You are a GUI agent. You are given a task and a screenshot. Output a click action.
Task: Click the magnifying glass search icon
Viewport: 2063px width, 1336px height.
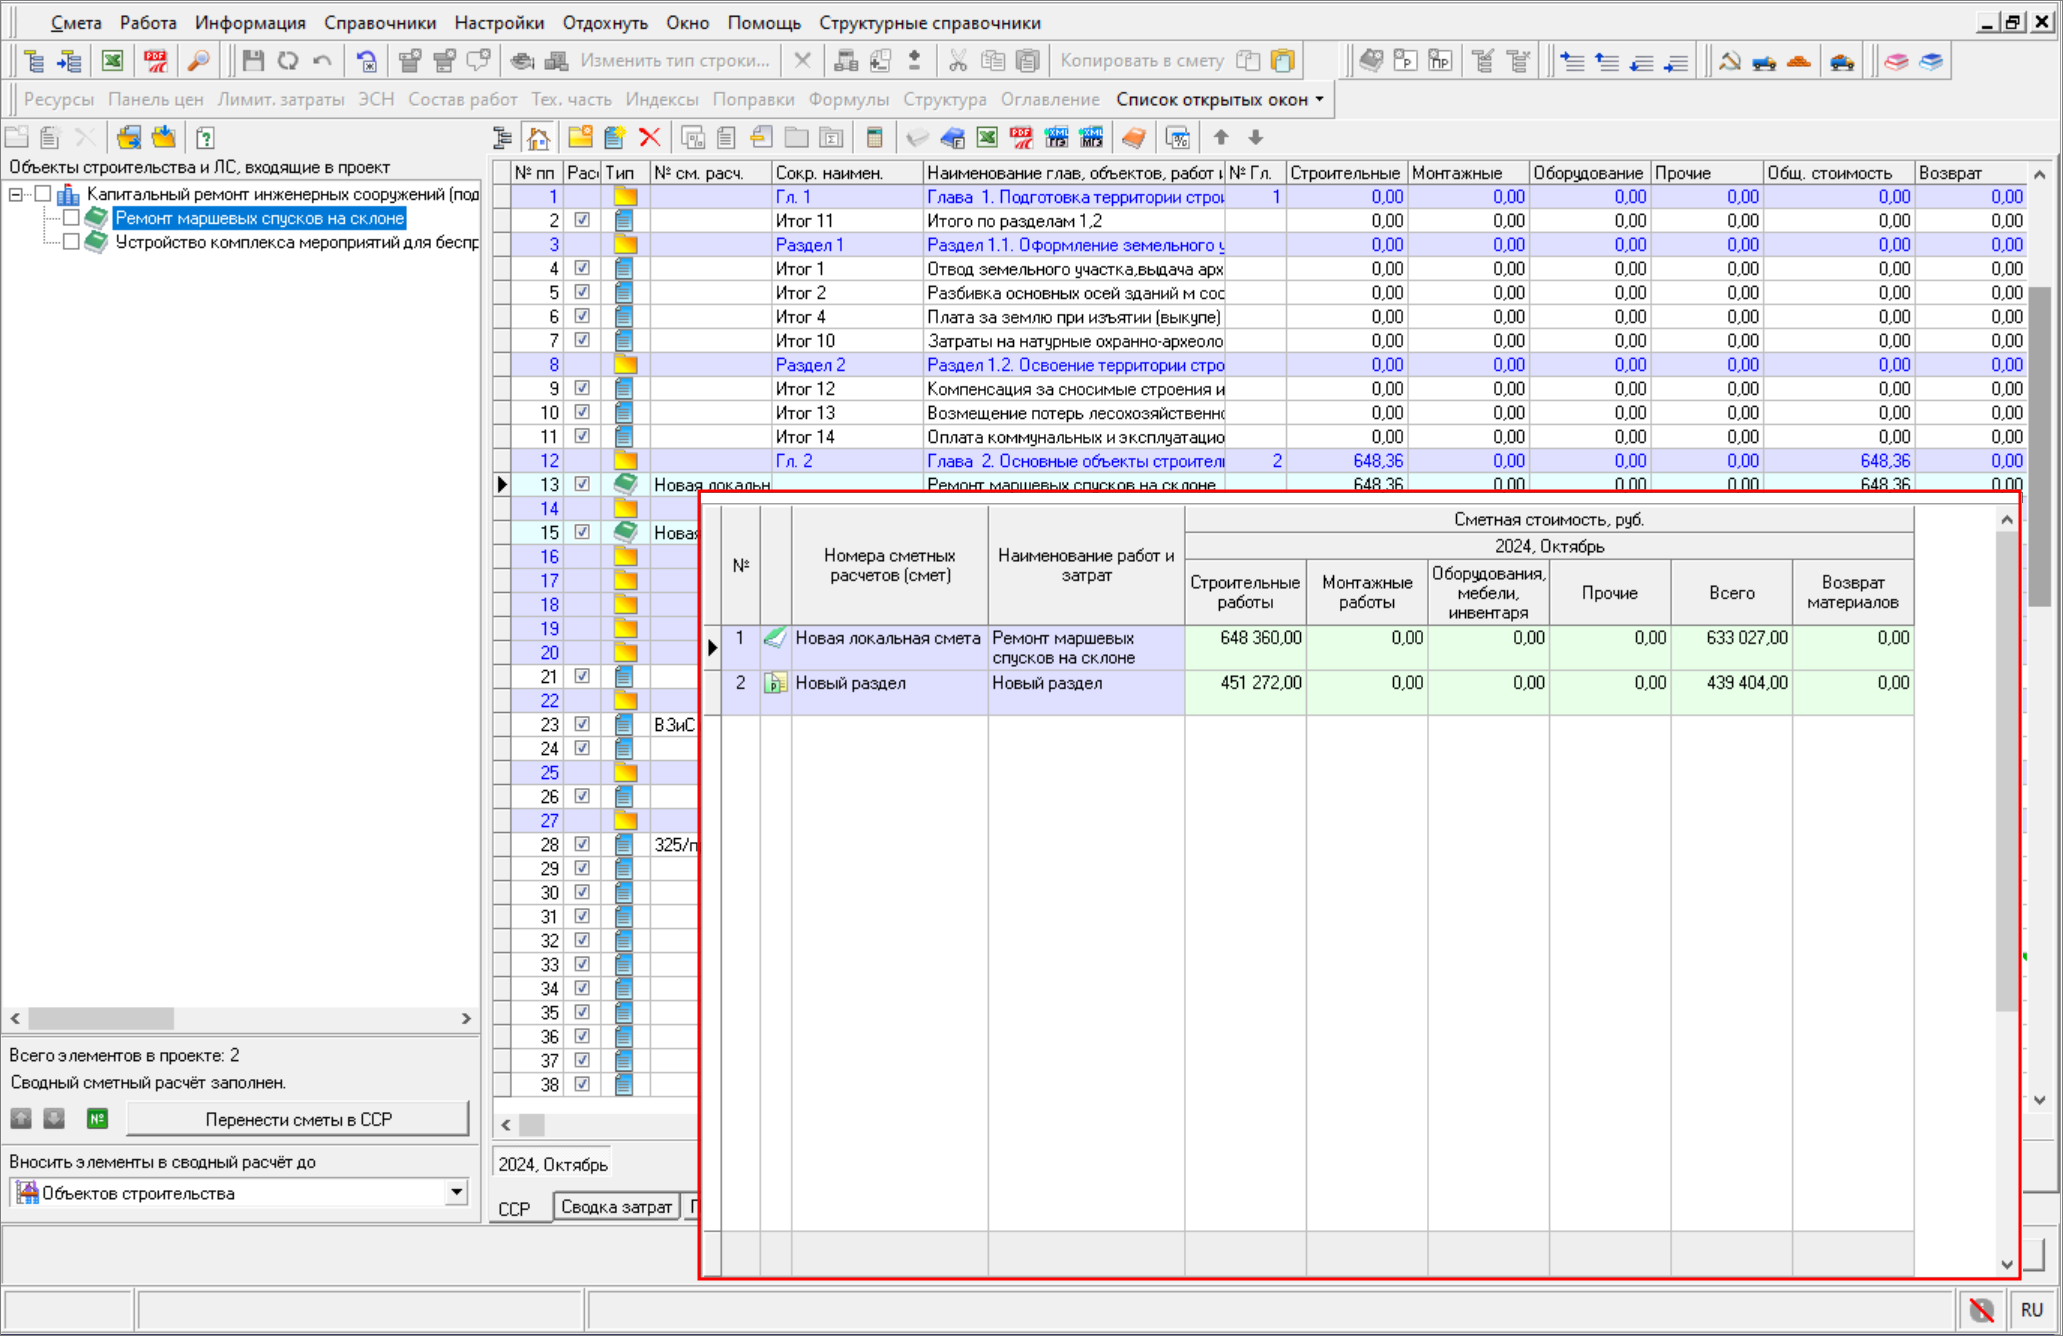[199, 61]
